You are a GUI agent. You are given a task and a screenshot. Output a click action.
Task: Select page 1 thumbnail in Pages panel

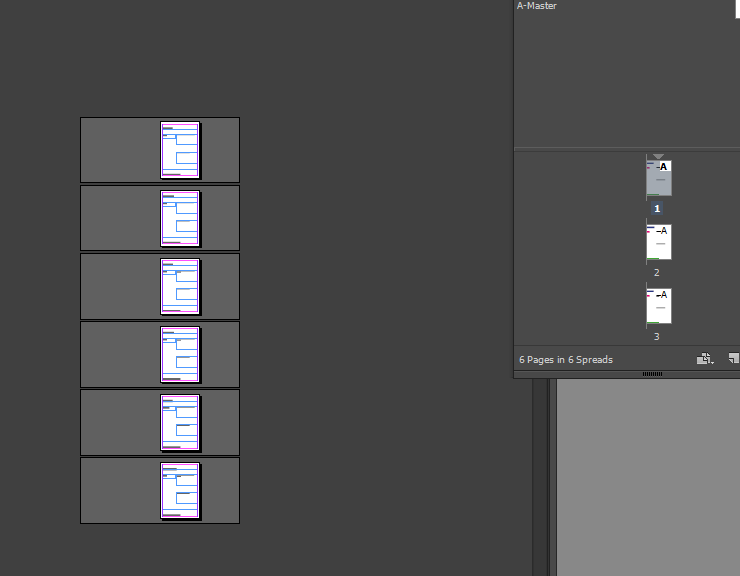coord(659,178)
